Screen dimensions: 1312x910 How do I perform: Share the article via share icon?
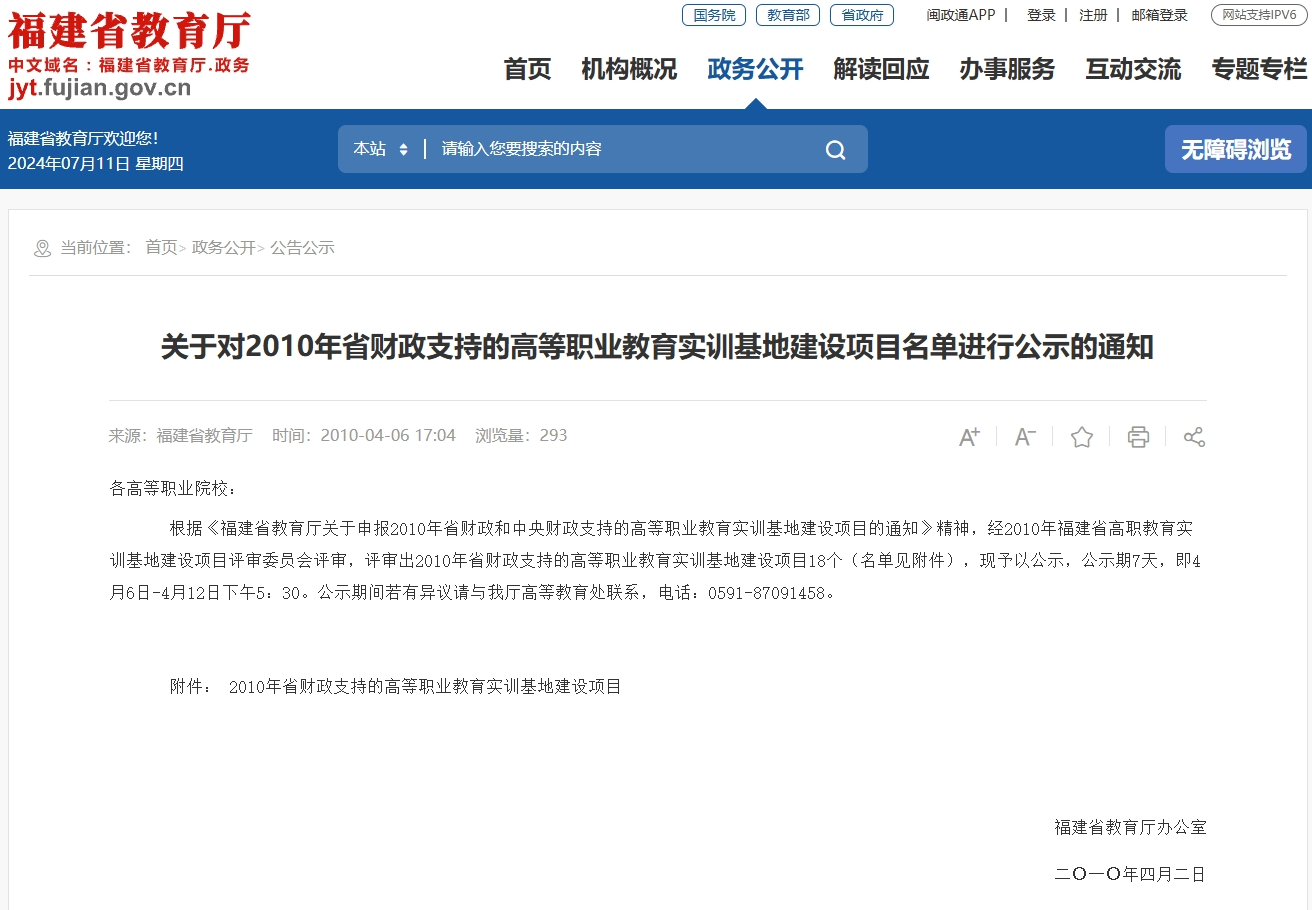point(1194,437)
